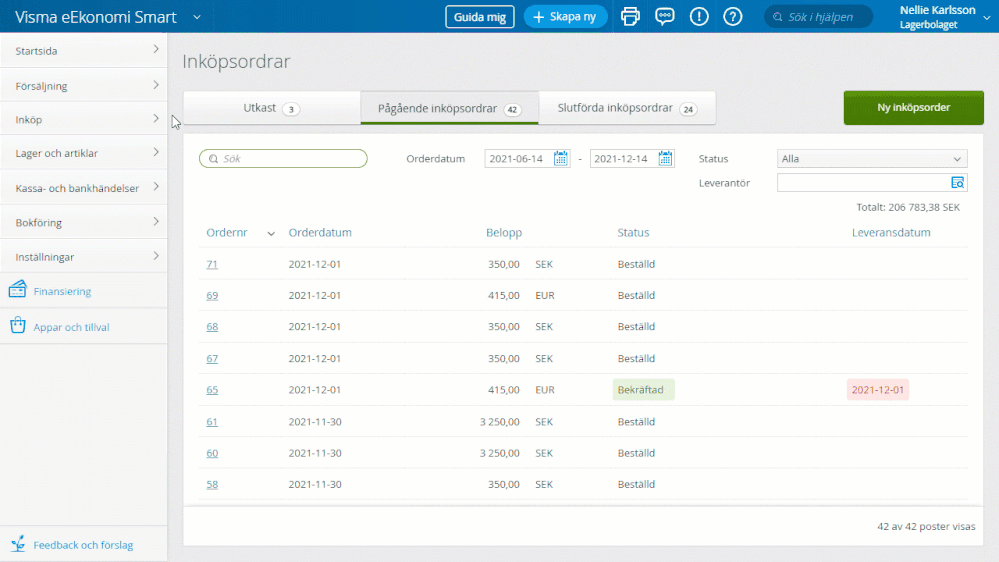The width and height of the screenshot is (999, 562).
Task: Switch to Slutförda inköpsordrar tab
Action: click(627, 108)
